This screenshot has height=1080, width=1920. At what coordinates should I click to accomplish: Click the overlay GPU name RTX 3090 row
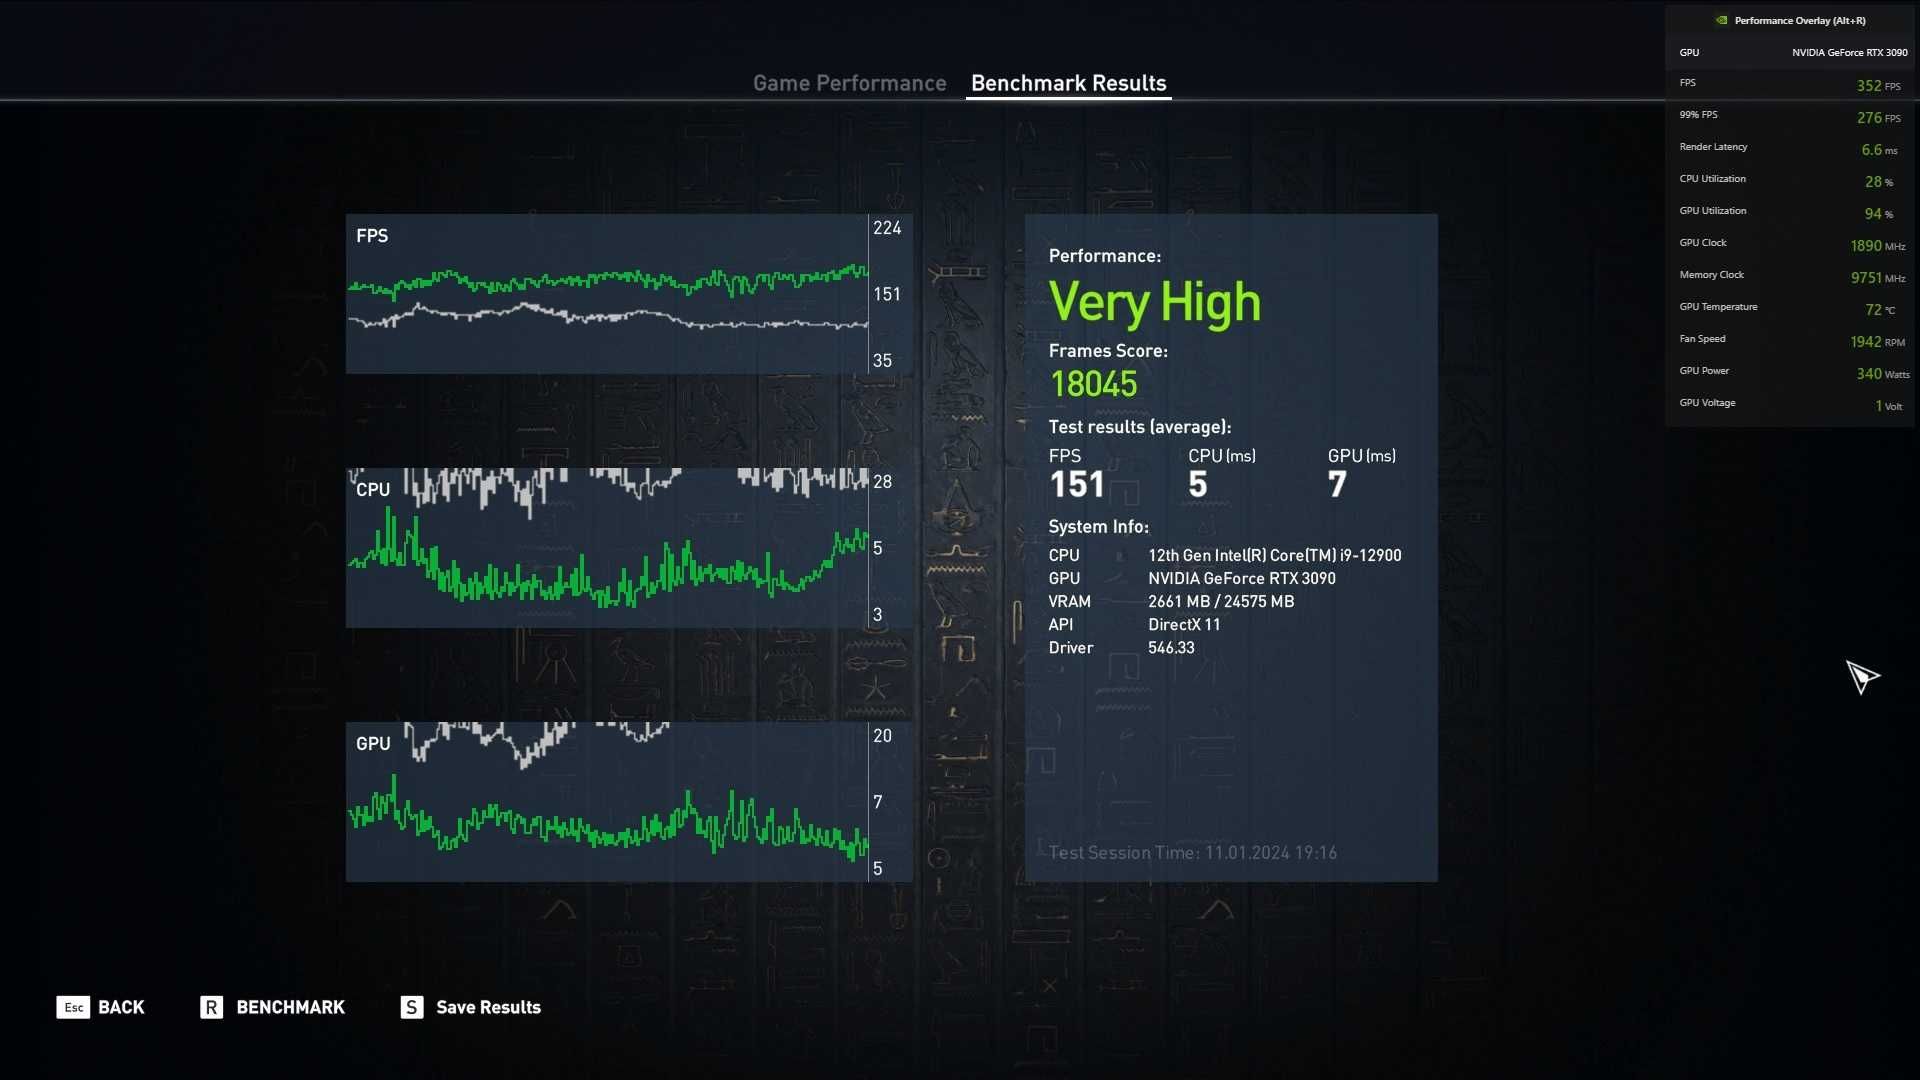[x=1790, y=52]
